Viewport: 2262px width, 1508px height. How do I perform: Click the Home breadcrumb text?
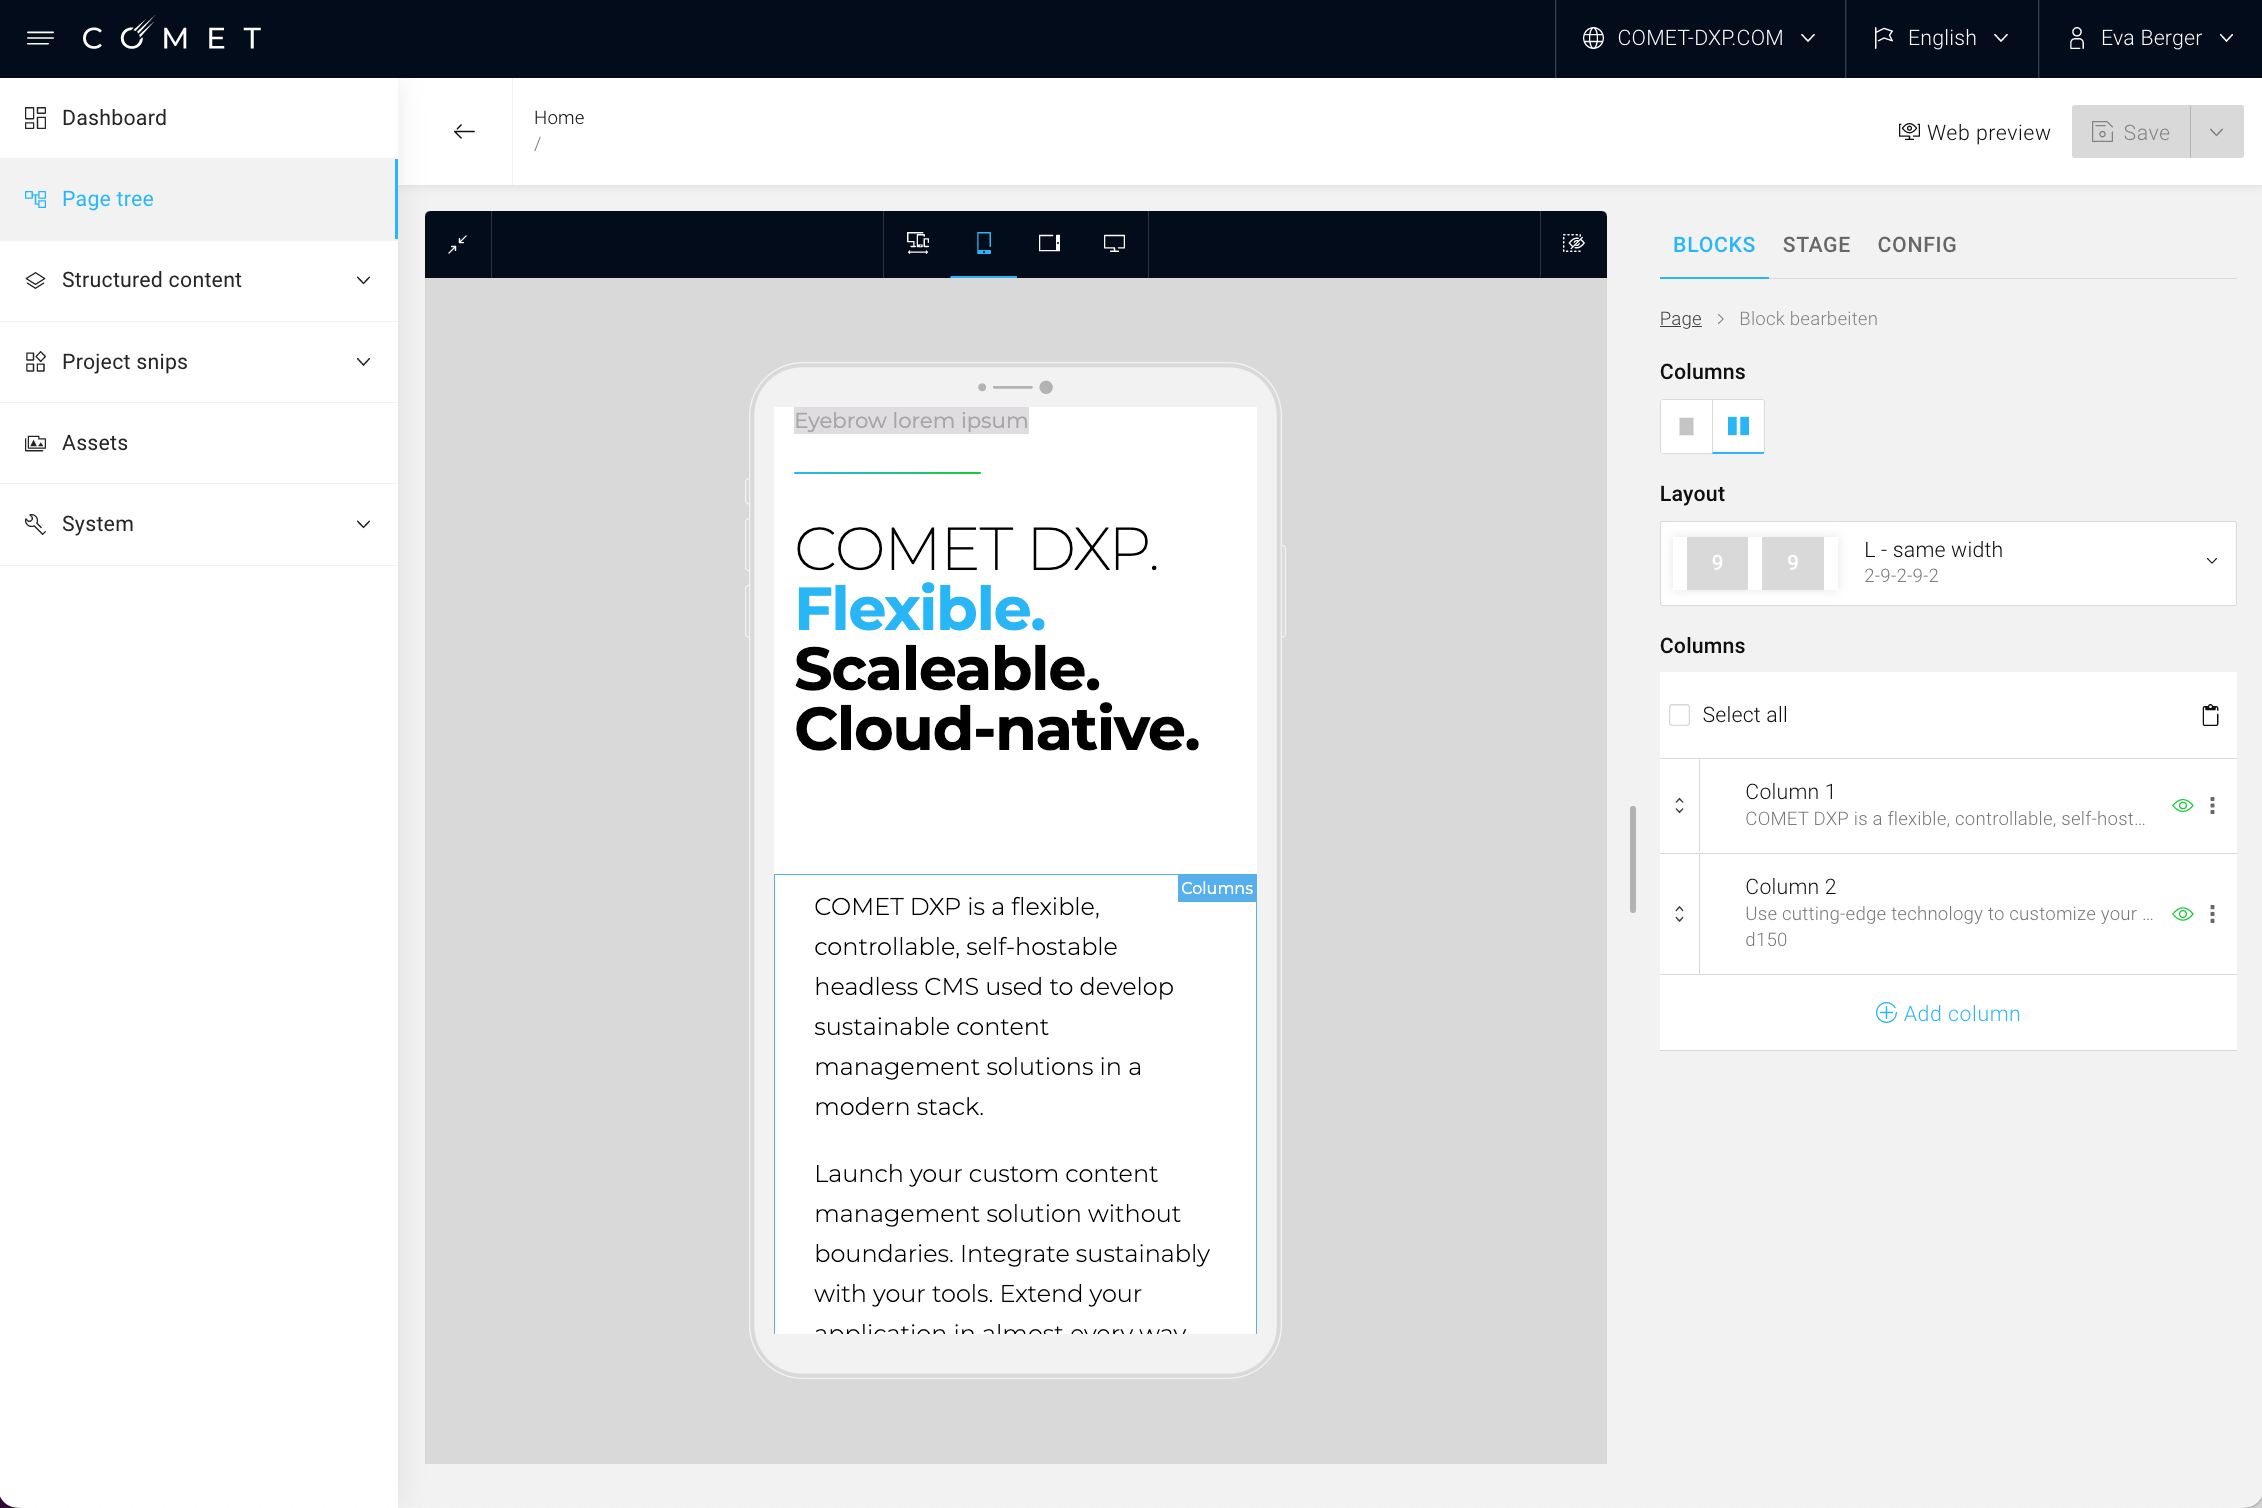pos(559,117)
